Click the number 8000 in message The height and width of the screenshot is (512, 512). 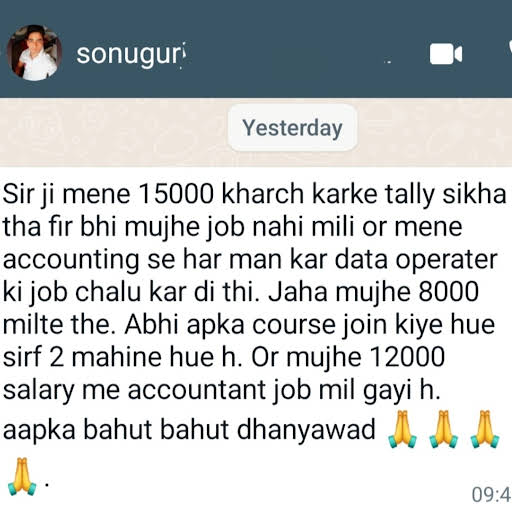448,292
